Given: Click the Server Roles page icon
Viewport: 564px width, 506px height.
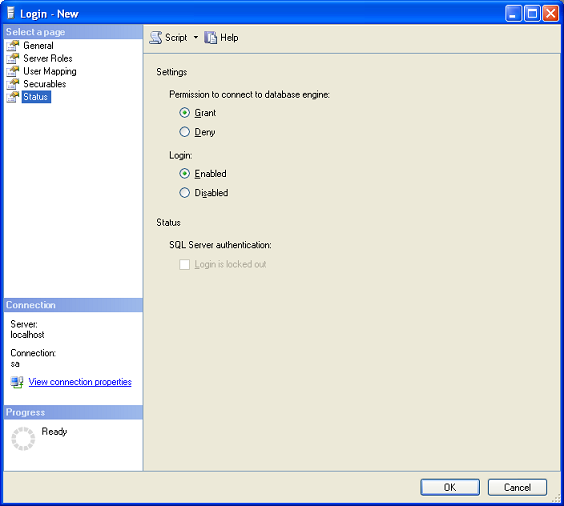Looking at the screenshot, I should [13, 58].
